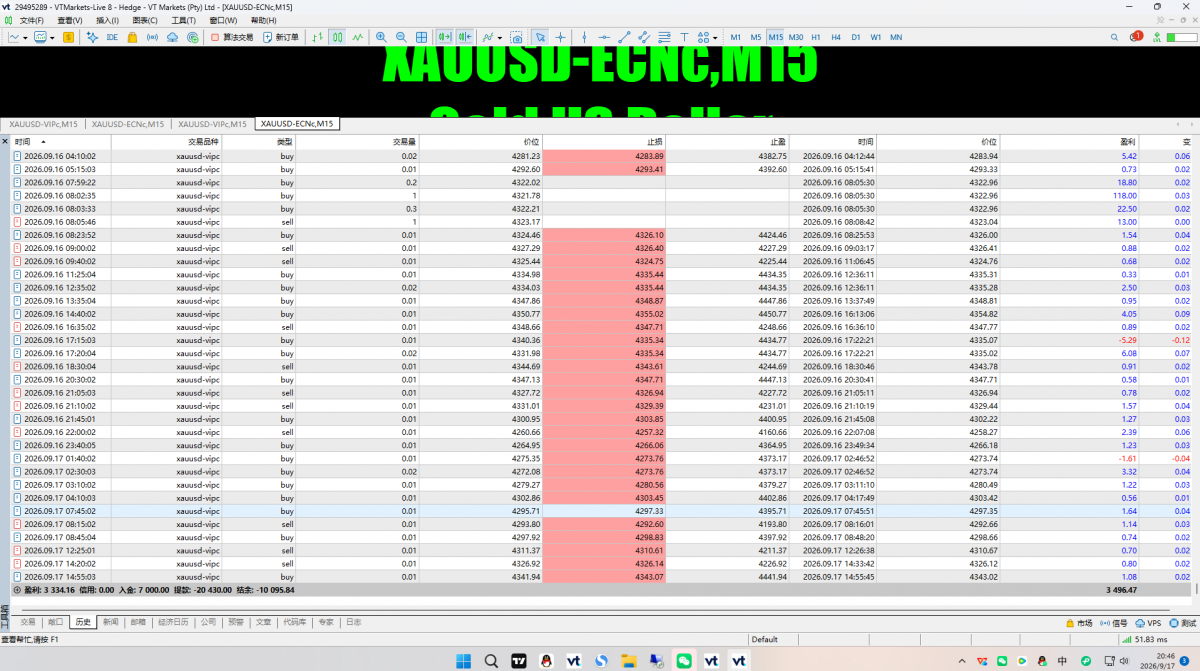Screen dimensions: 1200x671
Task: Open the Windows Start button
Action: click(x=463, y=660)
